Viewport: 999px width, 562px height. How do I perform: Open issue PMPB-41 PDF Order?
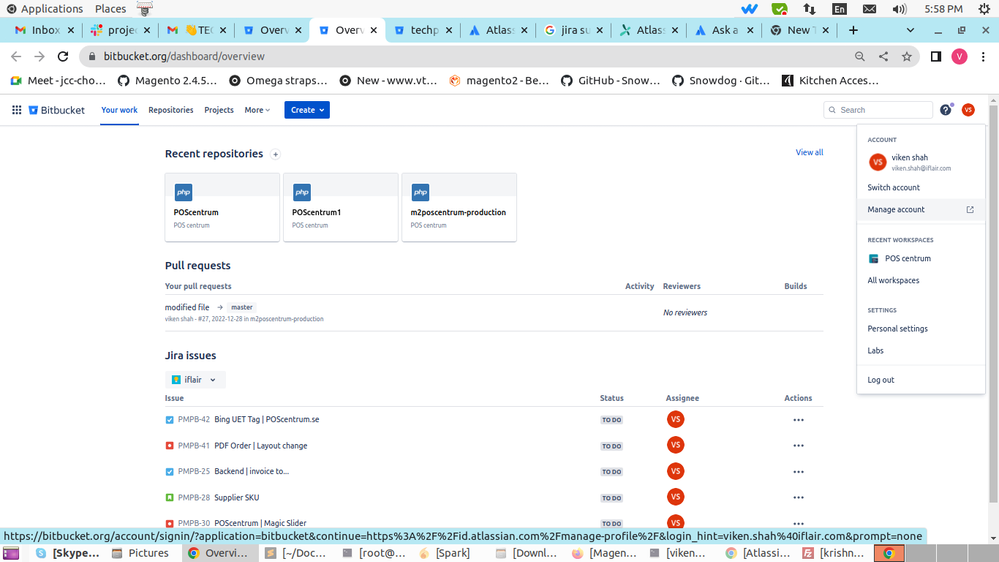(x=261, y=445)
